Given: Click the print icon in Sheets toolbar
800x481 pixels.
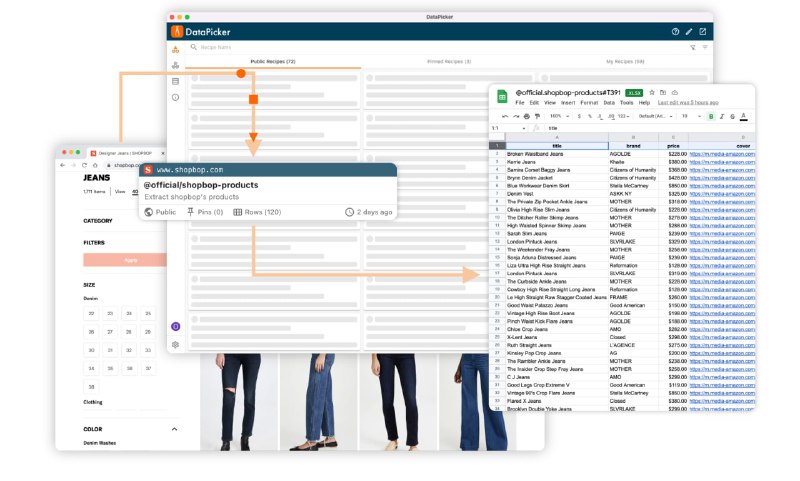Looking at the screenshot, I should click(526, 116).
